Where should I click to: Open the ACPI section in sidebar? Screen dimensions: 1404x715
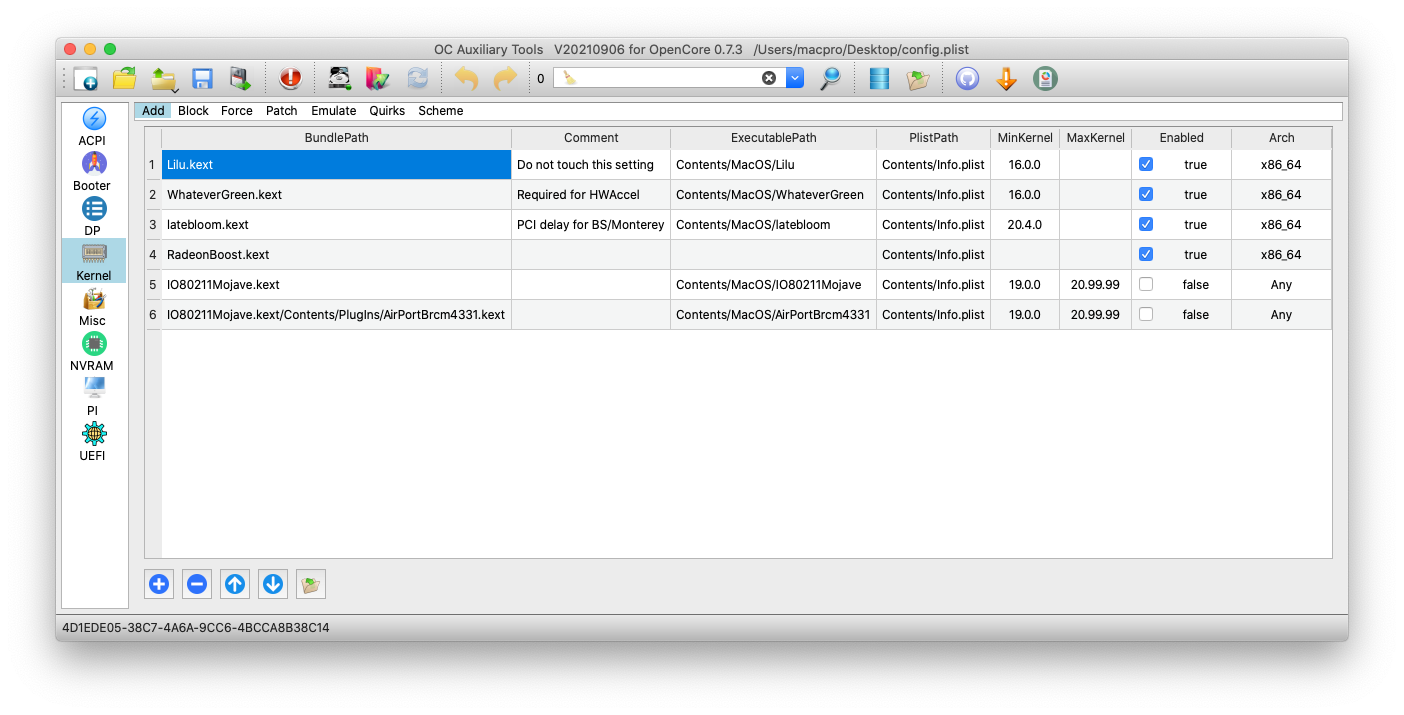click(x=93, y=127)
